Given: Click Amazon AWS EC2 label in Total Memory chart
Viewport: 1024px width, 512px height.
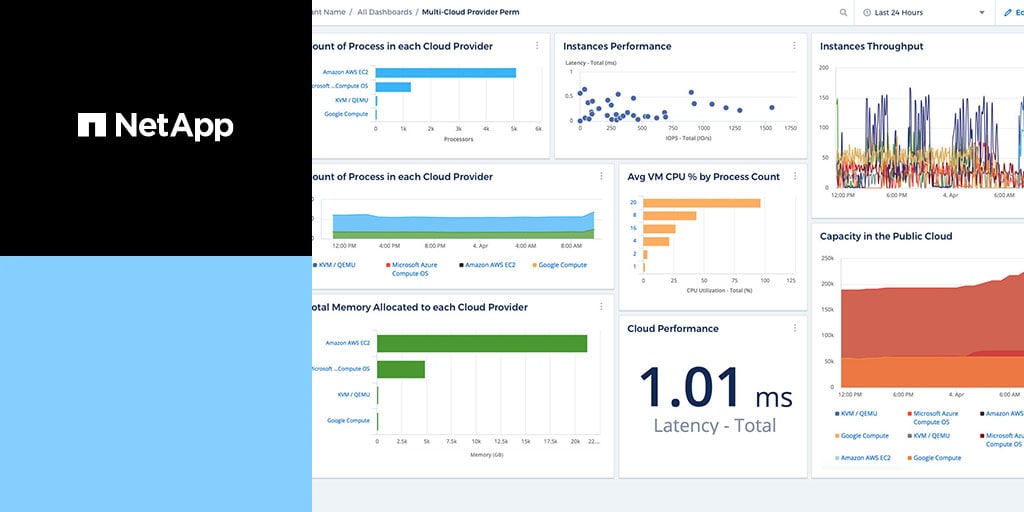Looking at the screenshot, I should [347, 343].
